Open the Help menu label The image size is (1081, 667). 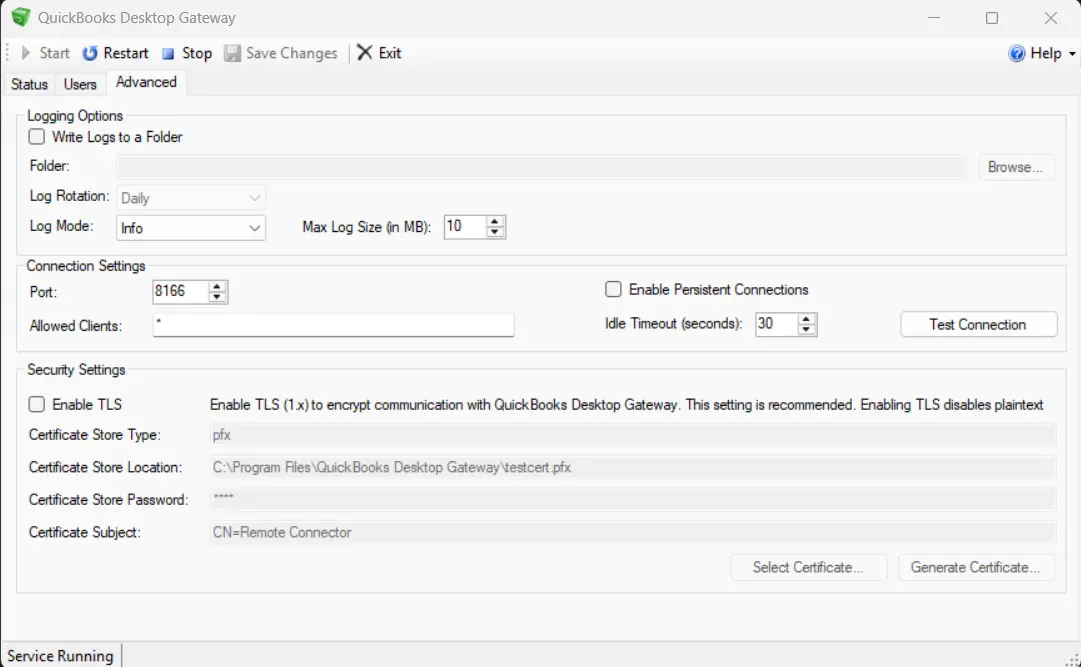click(x=1045, y=53)
